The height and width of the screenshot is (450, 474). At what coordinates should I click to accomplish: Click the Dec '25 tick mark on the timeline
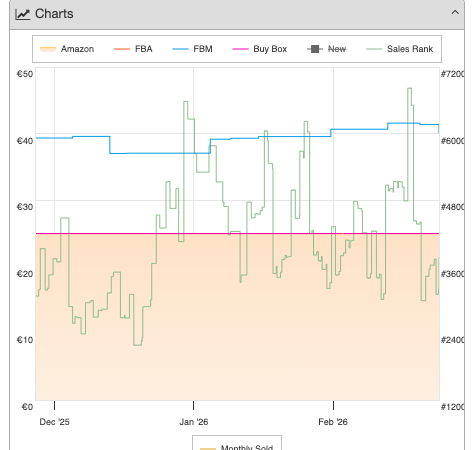55,405
